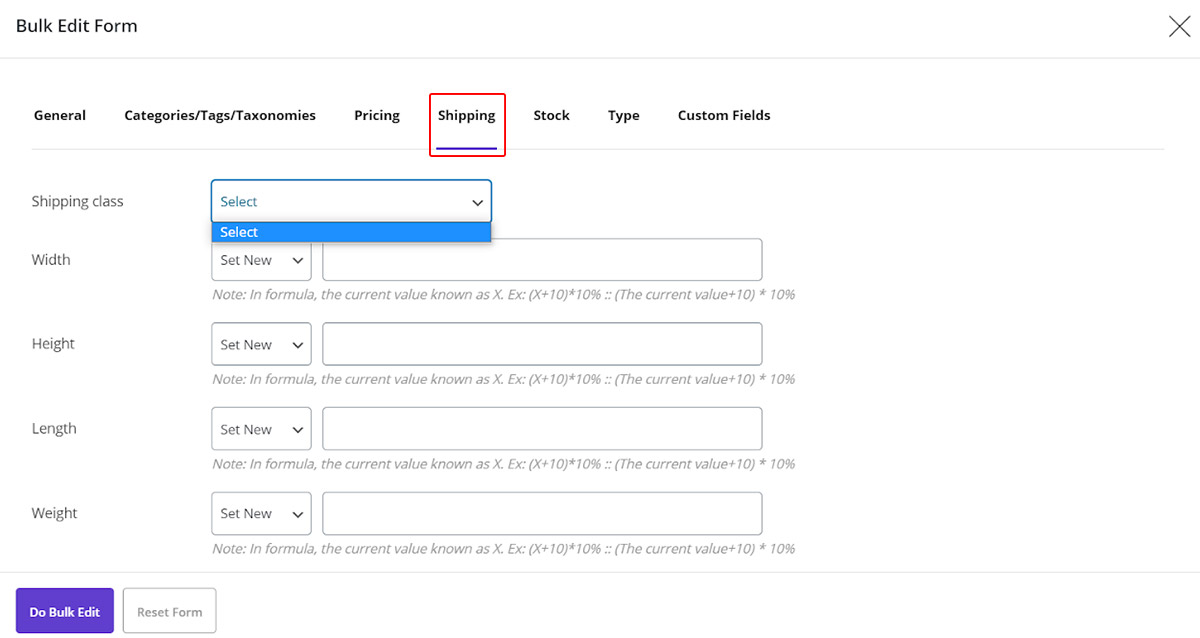Select the Shipping tab

pyautogui.click(x=467, y=116)
